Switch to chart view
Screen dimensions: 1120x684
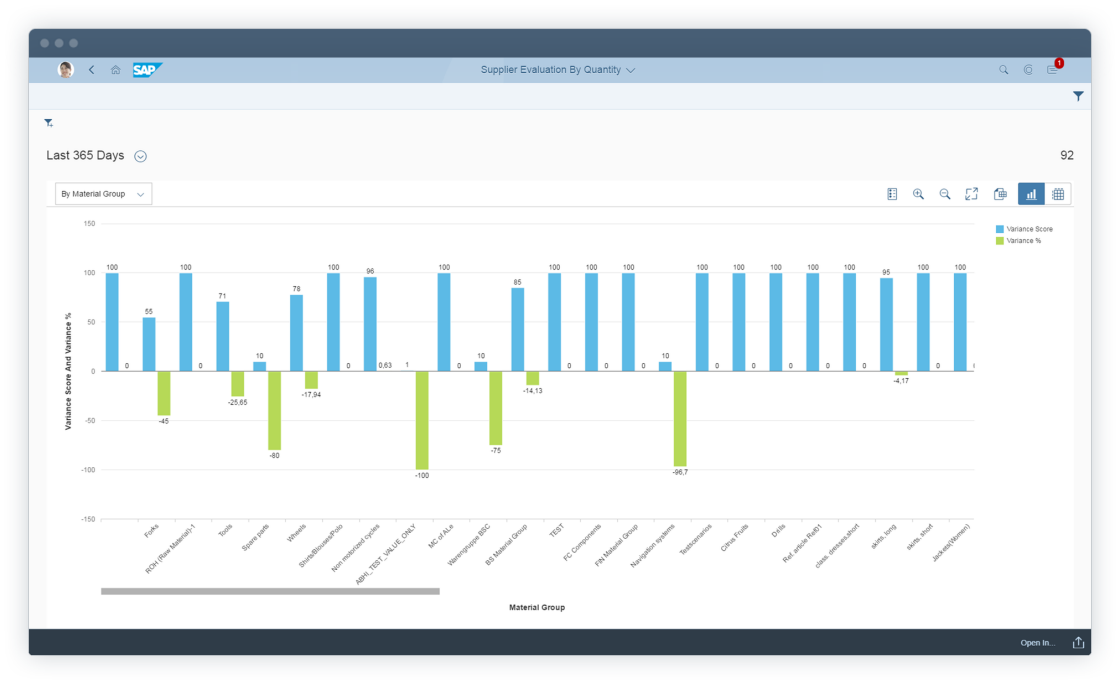click(x=1031, y=194)
